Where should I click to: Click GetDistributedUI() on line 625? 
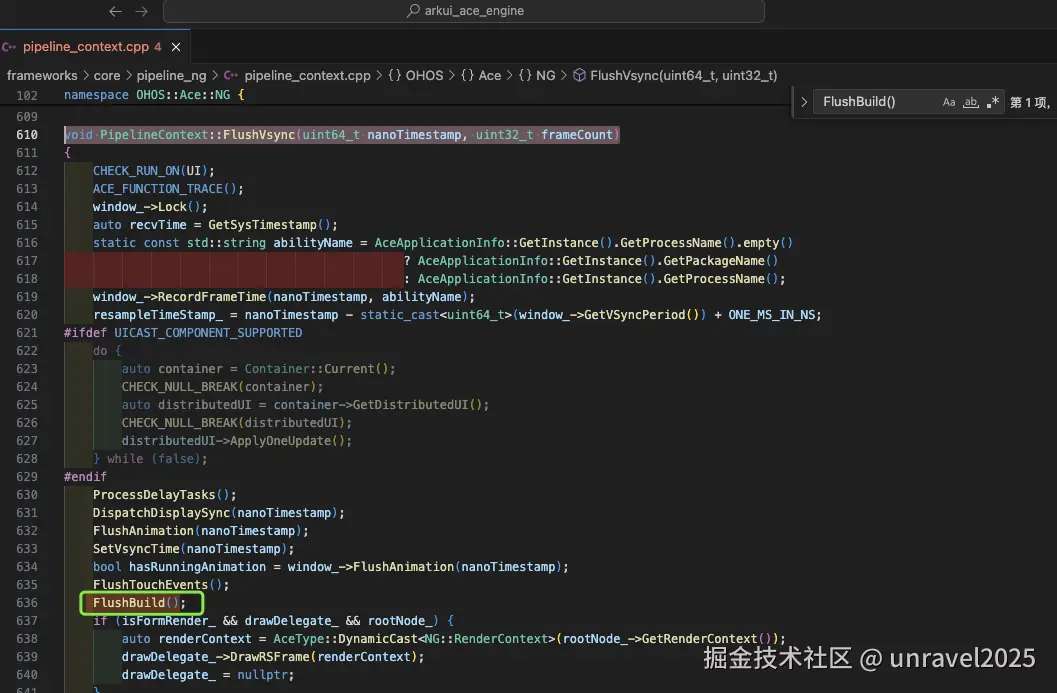point(418,404)
